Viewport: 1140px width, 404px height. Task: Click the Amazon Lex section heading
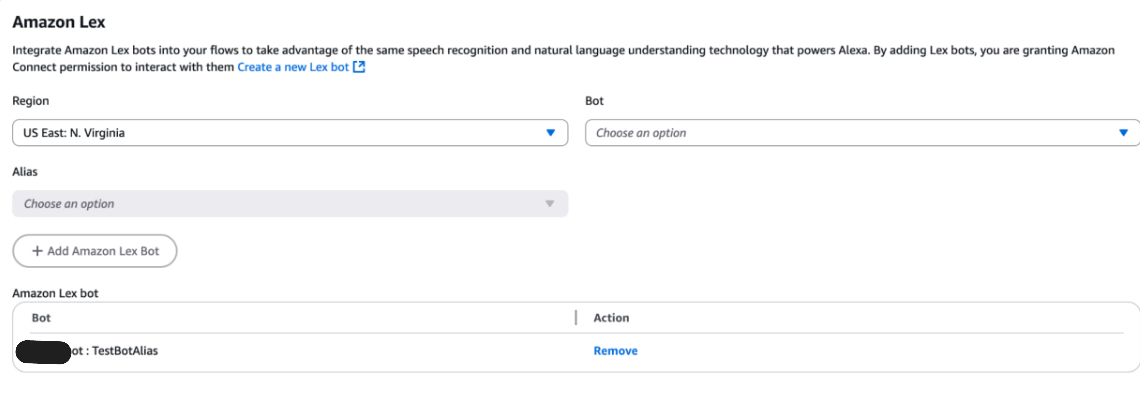click(59, 22)
